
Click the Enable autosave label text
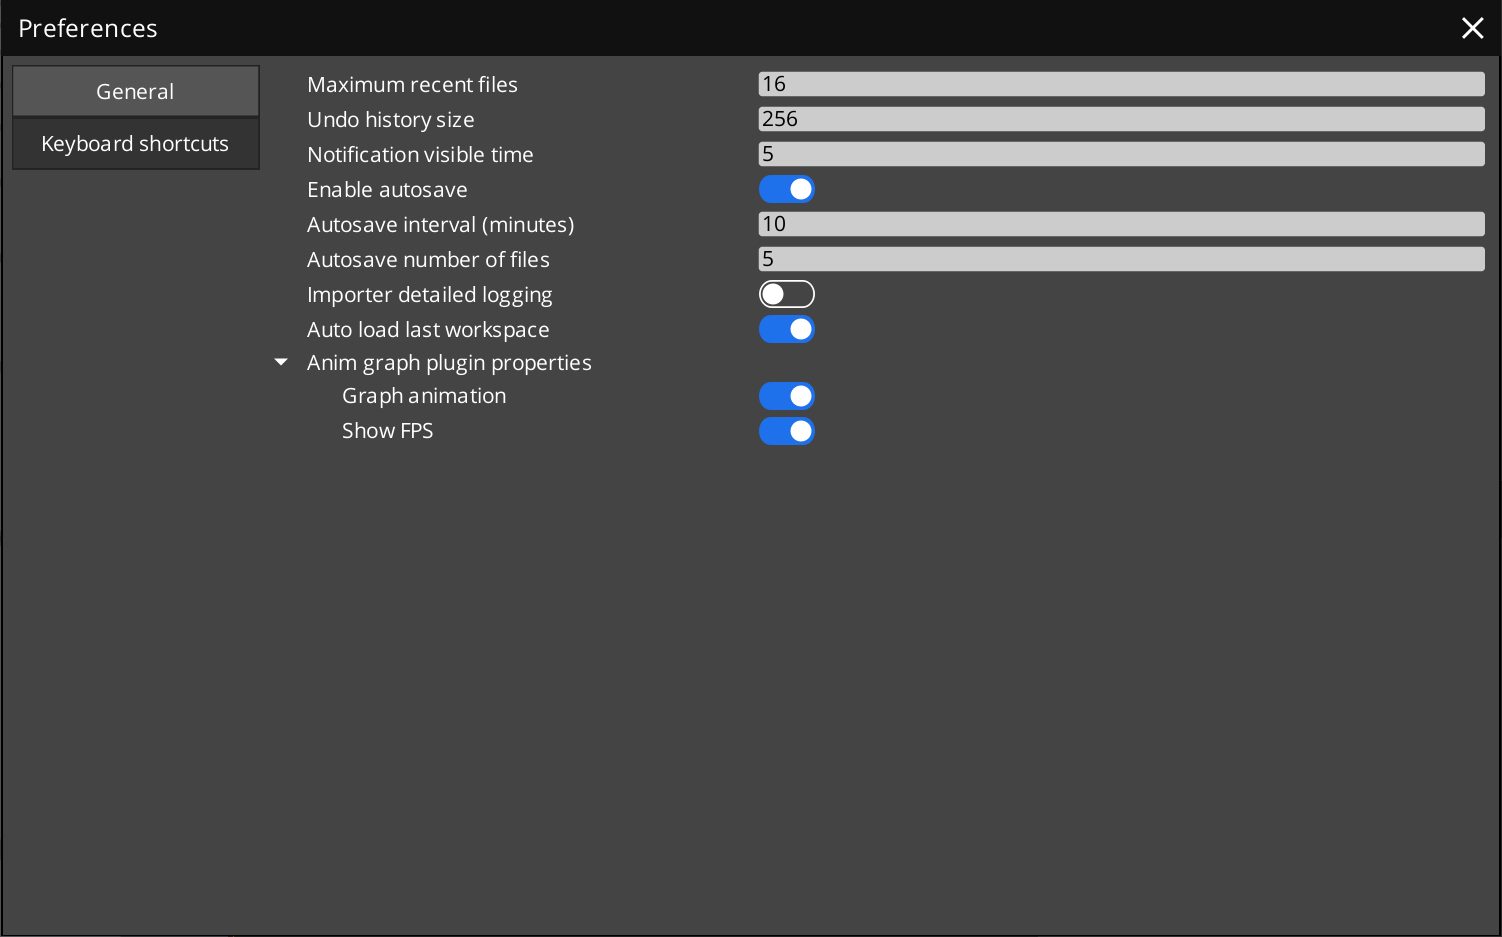coord(387,189)
